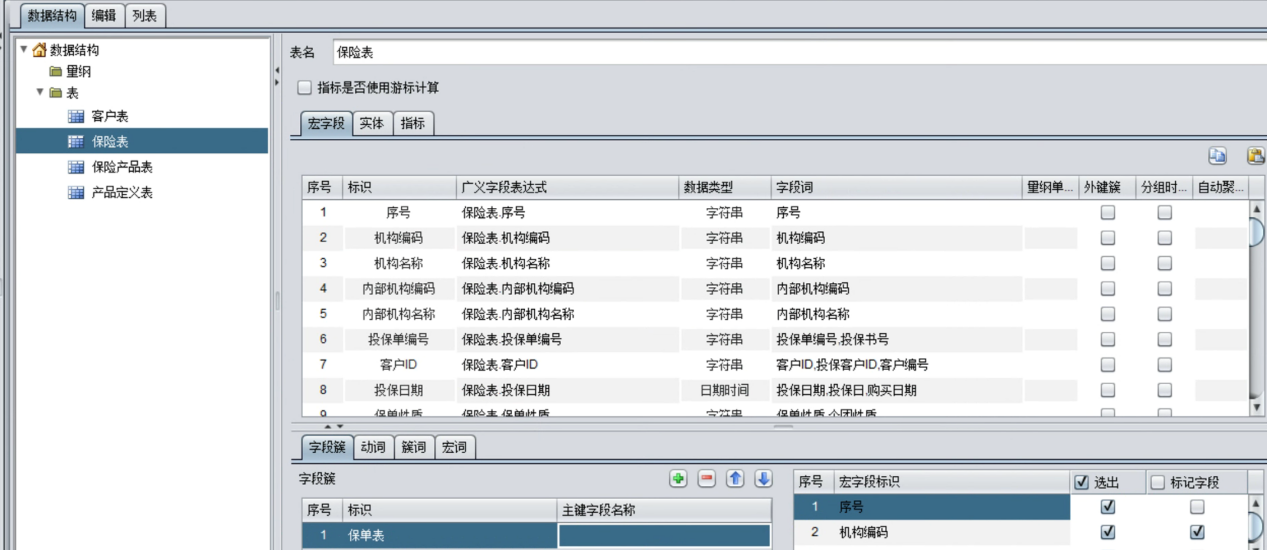
Task: Click the 主键字段名称 cell of 保单表
Action: (664, 535)
